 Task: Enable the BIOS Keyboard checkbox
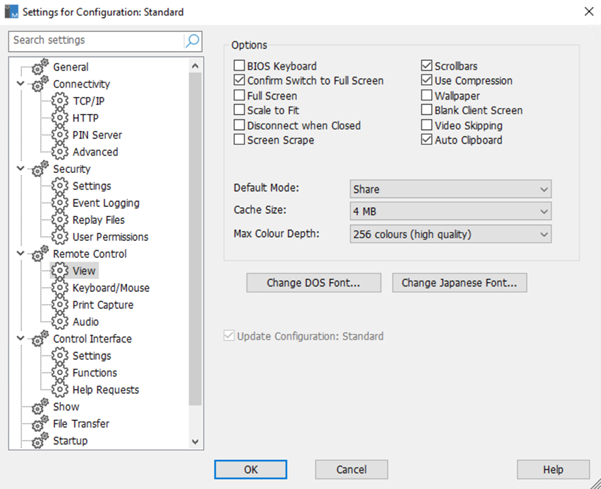click(x=239, y=65)
